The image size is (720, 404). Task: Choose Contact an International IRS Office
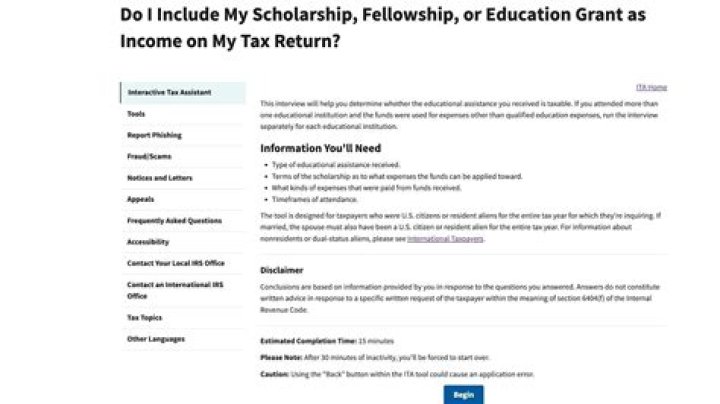[x=175, y=290]
